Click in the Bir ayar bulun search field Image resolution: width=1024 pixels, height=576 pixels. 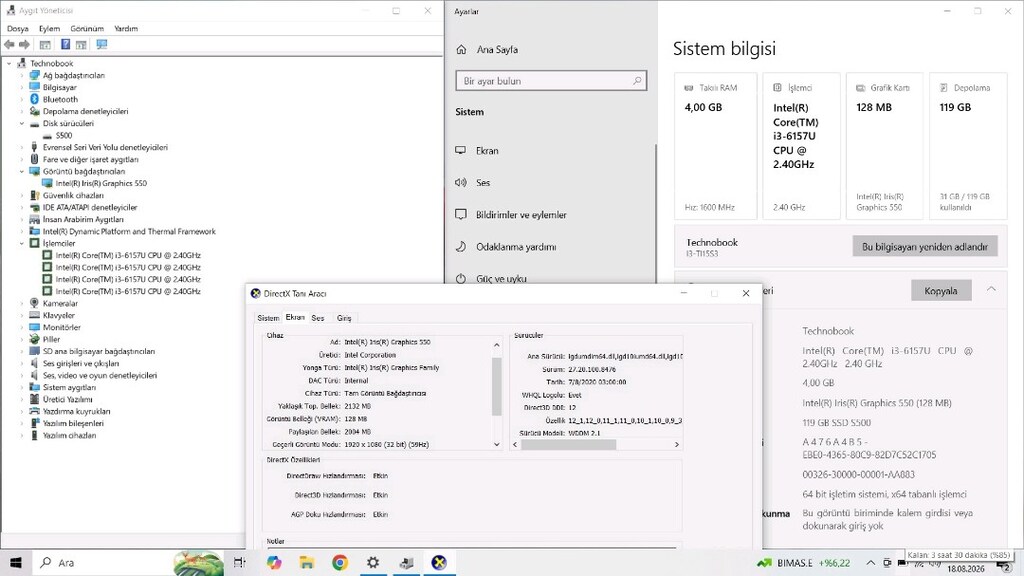pyautogui.click(x=551, y=80)
